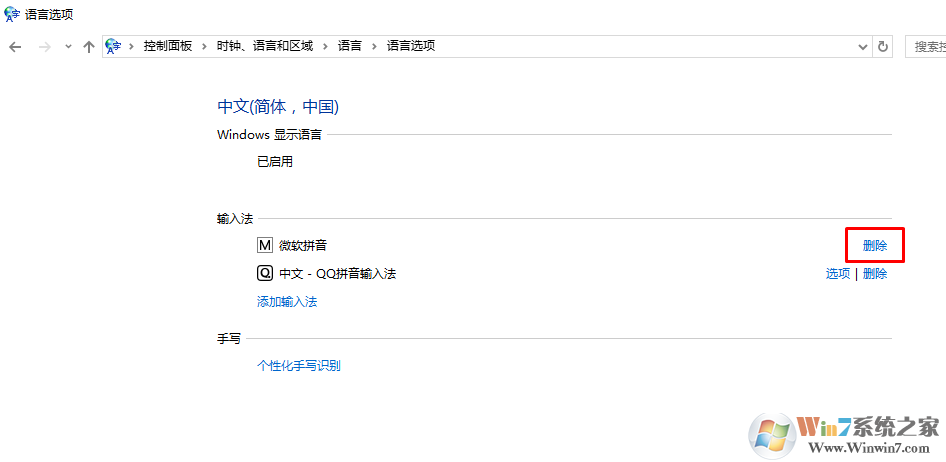Screen dimensions: 946x462
Task: Open 个性化手写识别 link
Action: pos(299,365)
